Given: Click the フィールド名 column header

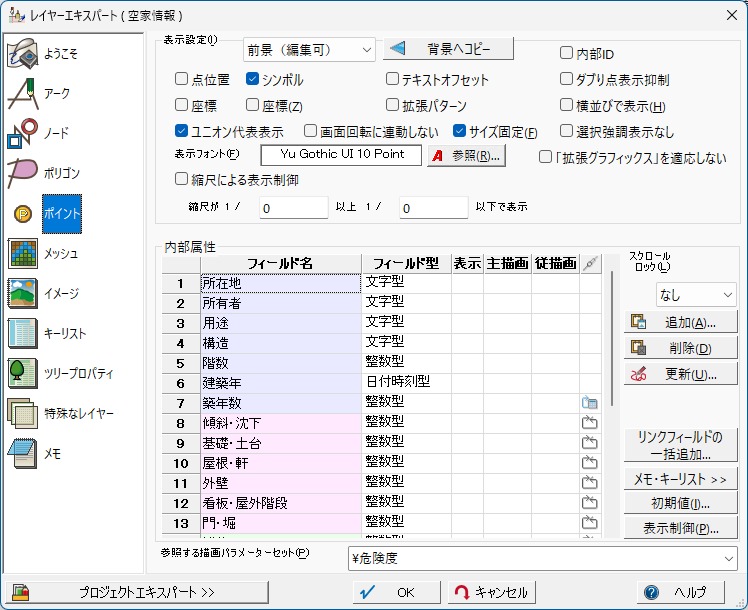Looking at the screenshot, I should click(281, 263).
